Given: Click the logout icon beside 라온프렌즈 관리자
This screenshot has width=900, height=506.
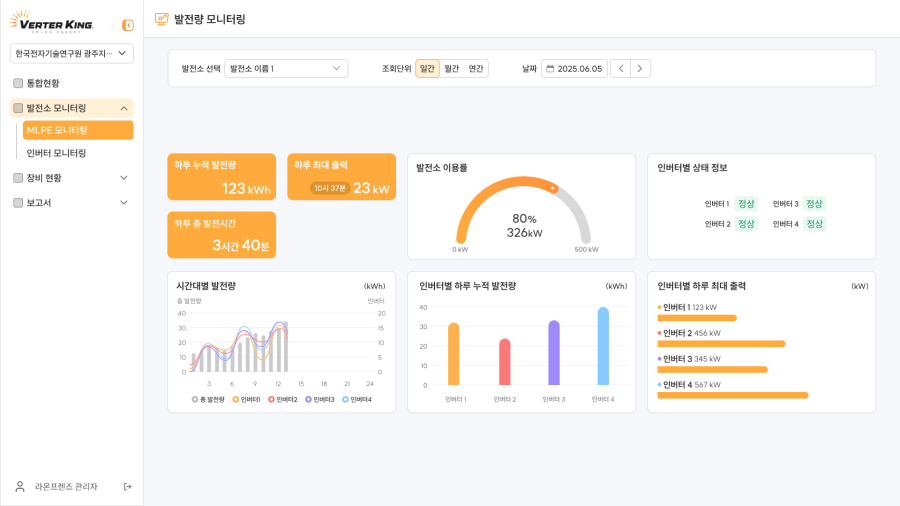Looking at the screenshot, I should [127, 487].
